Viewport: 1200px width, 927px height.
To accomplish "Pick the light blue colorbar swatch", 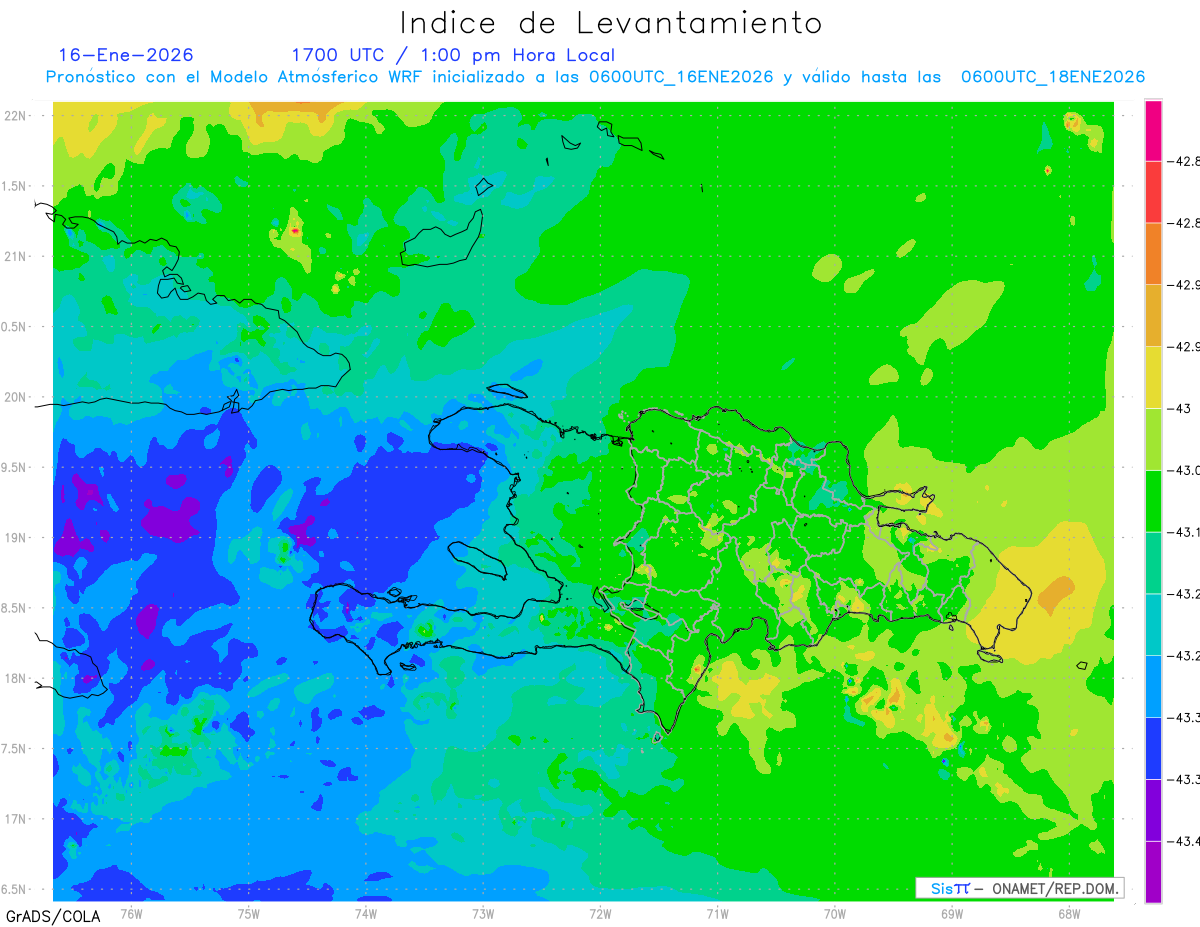I will (x=1153, y=686).
